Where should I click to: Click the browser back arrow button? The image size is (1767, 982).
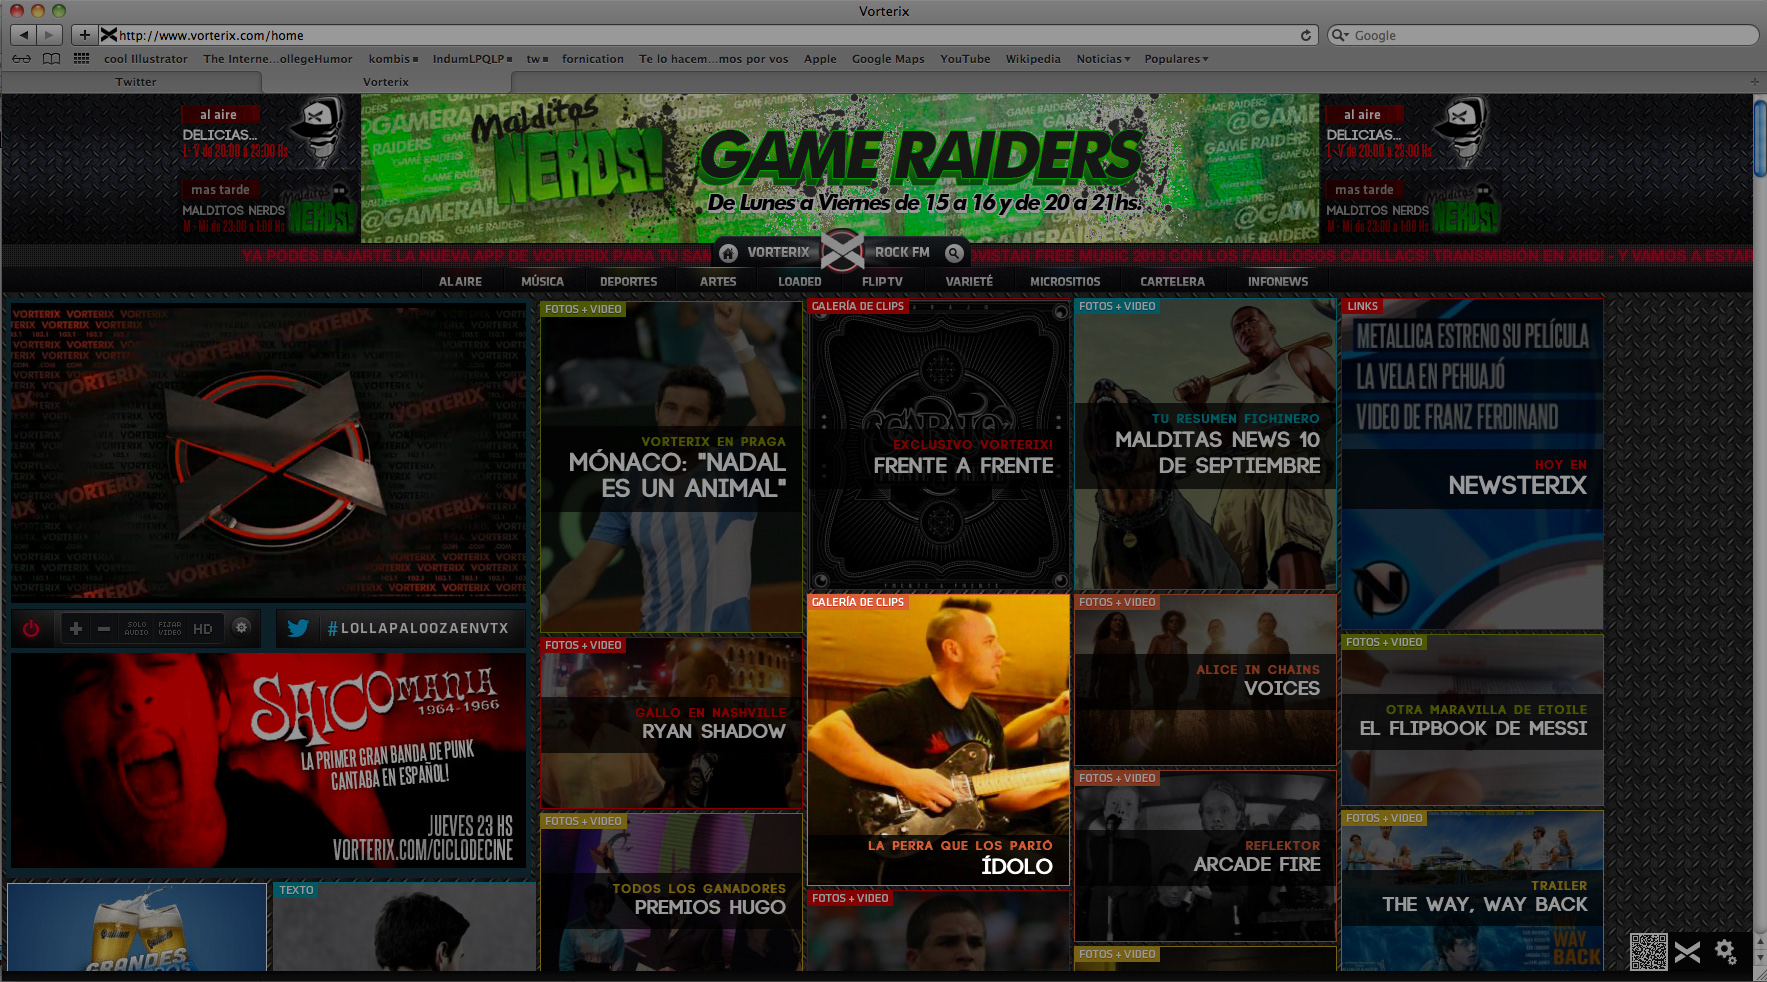pos(23,35)
